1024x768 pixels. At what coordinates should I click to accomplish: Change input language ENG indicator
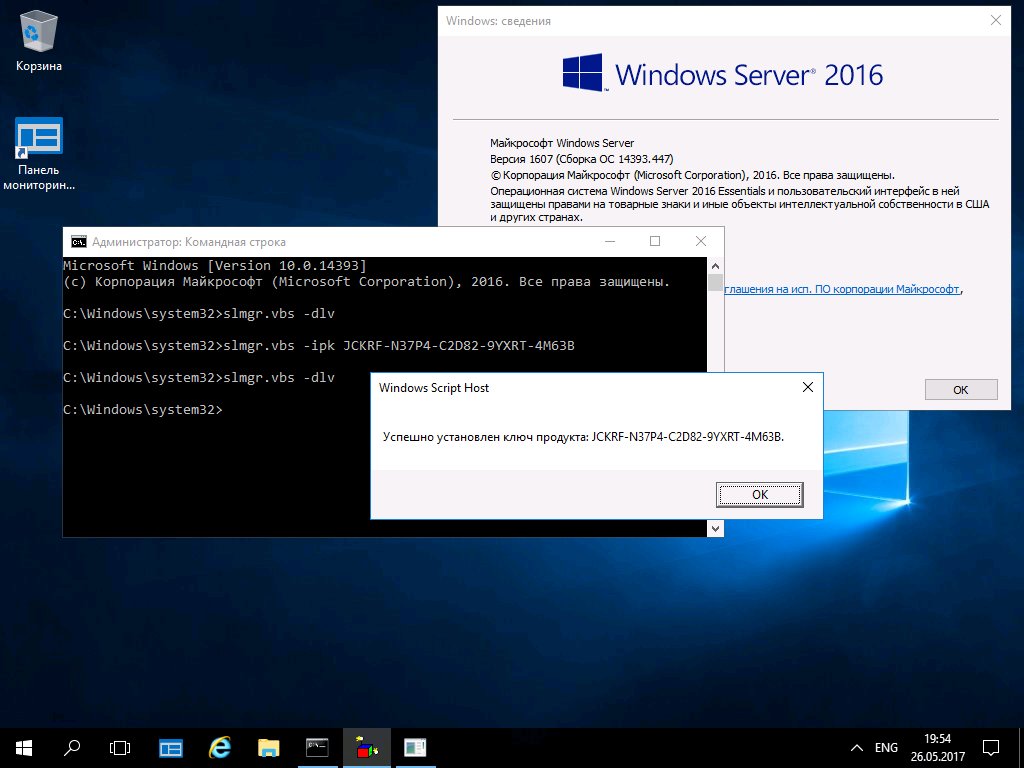(x=886, y=748)
